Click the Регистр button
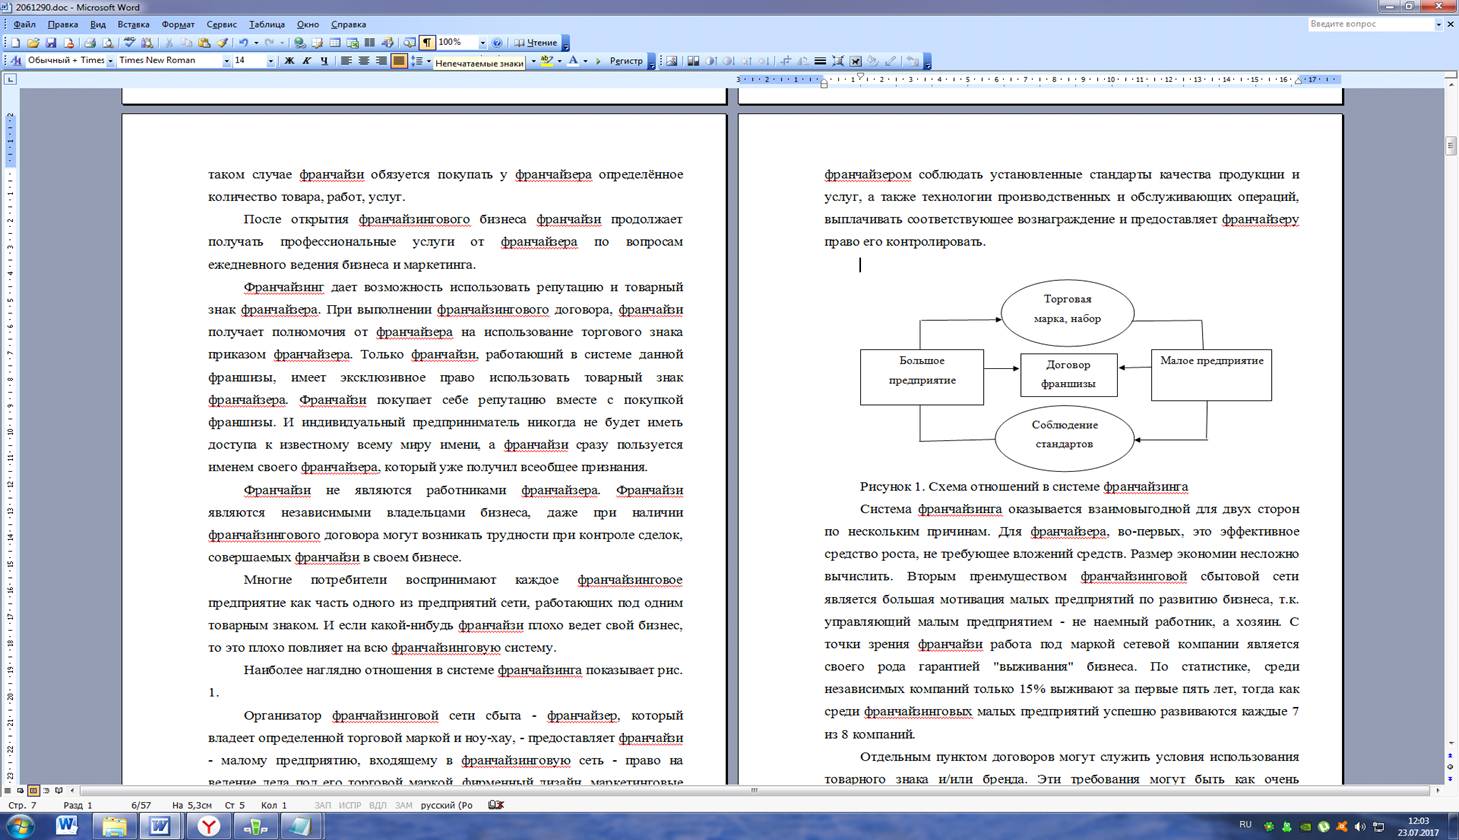Screen dimensions: 1459x840 626,61
